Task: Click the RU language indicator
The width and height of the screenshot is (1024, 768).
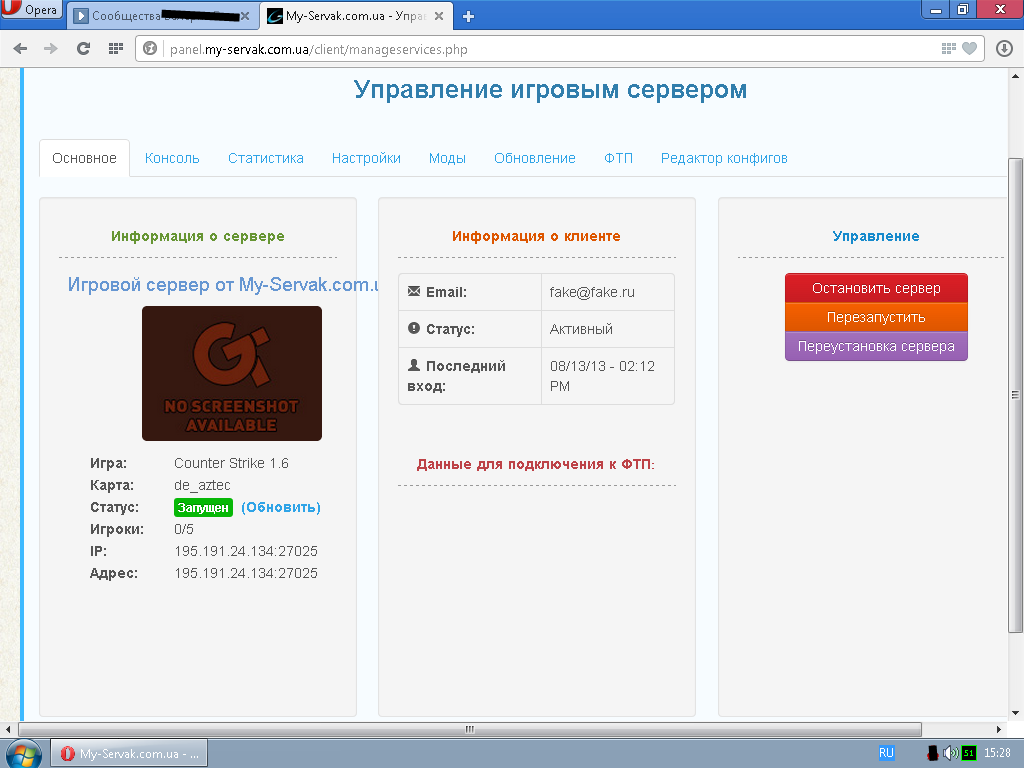Action: (x=886, y=753)
